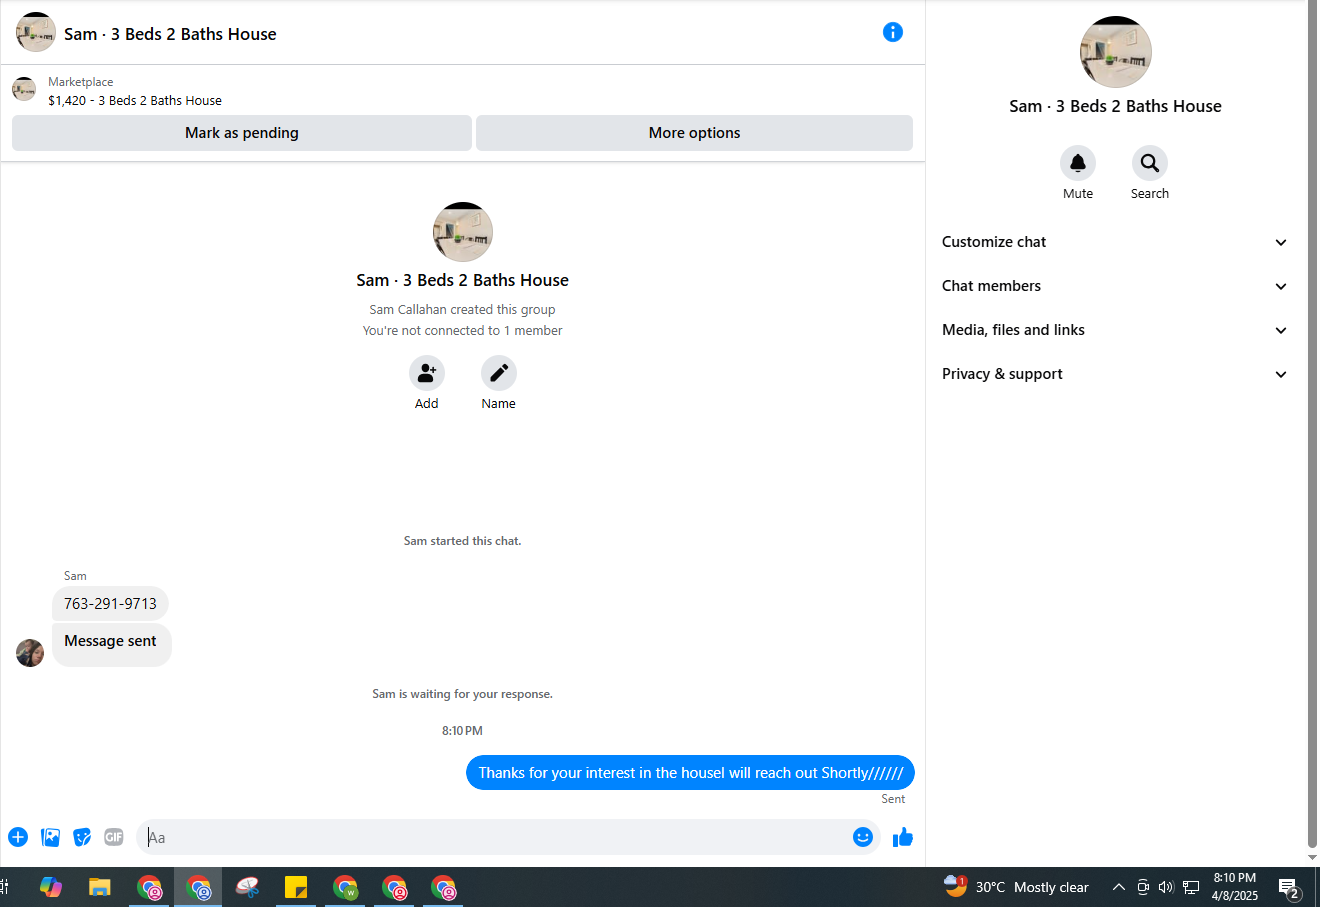Click the group photo in the chat center
This screenshot has height=907, width=1320.
tap(463, 232)
